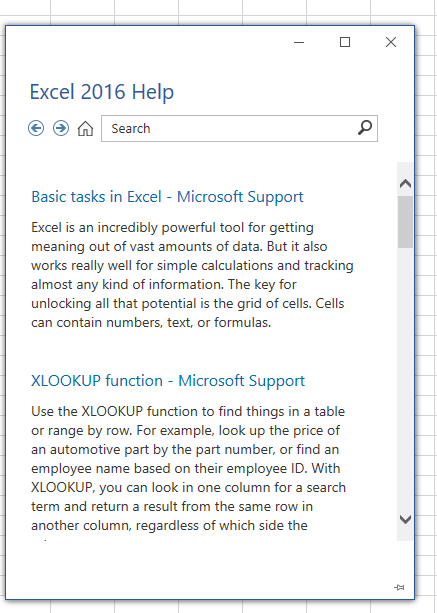Open the Help home page icon
Screen dimensions: 437x613
(x=85, y=128)
